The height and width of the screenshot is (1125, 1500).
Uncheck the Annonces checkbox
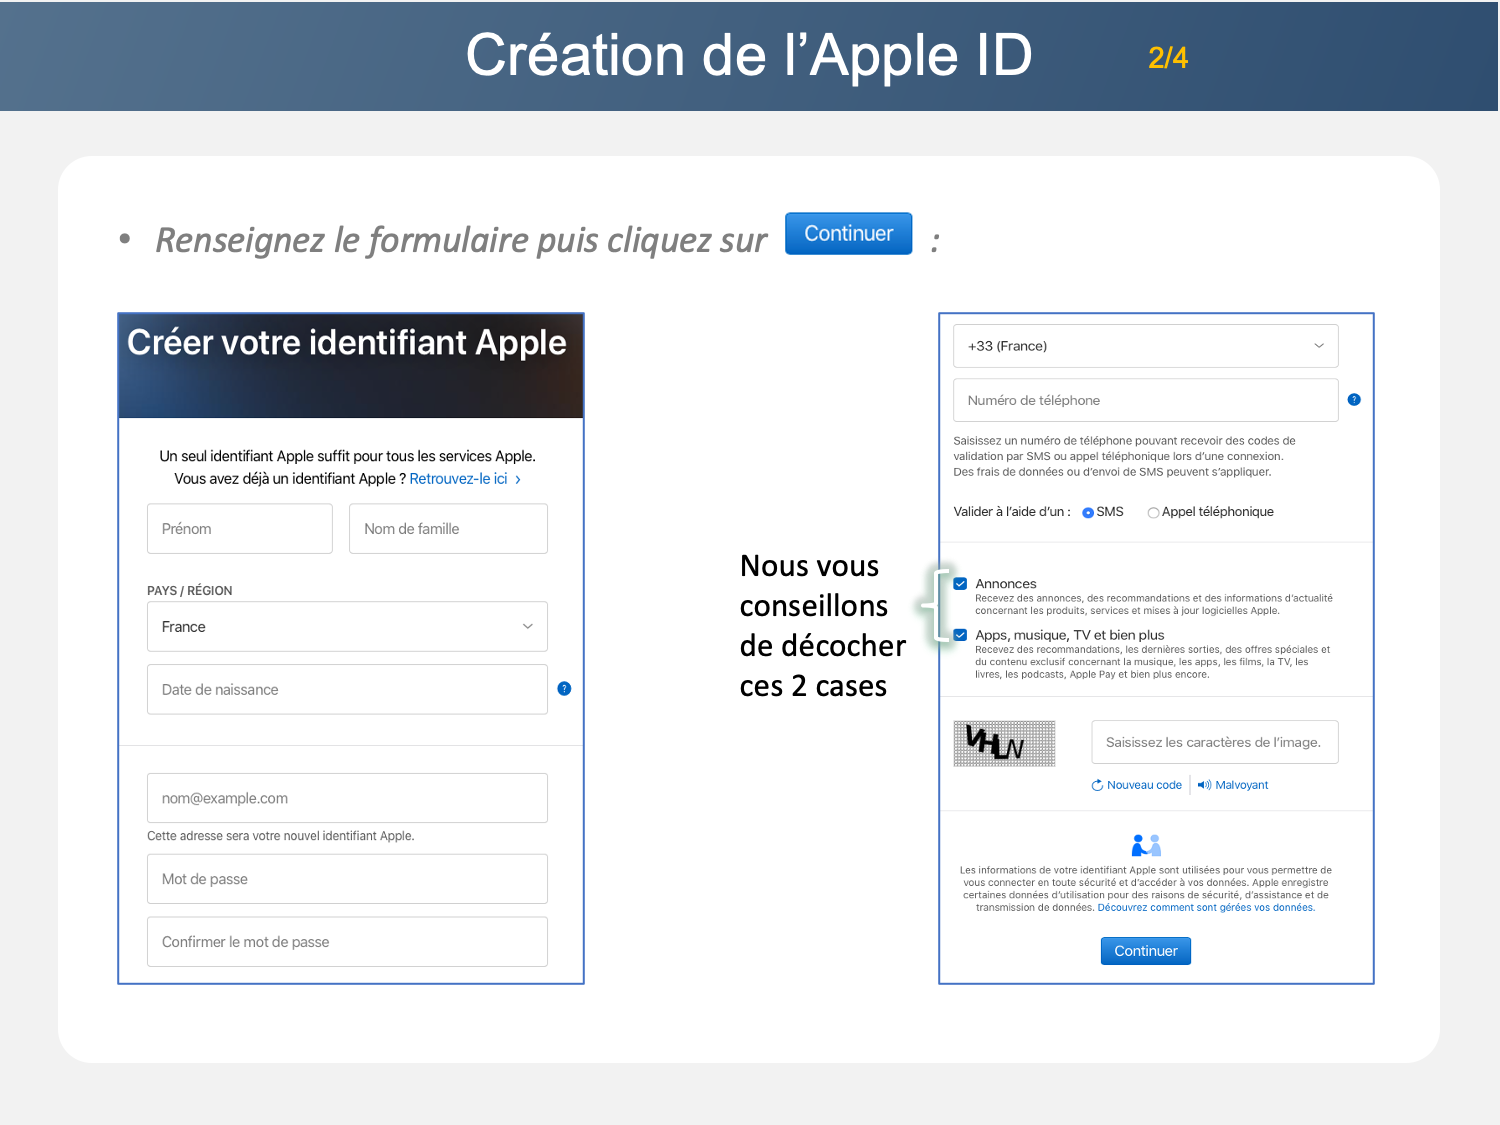point(960,584)
